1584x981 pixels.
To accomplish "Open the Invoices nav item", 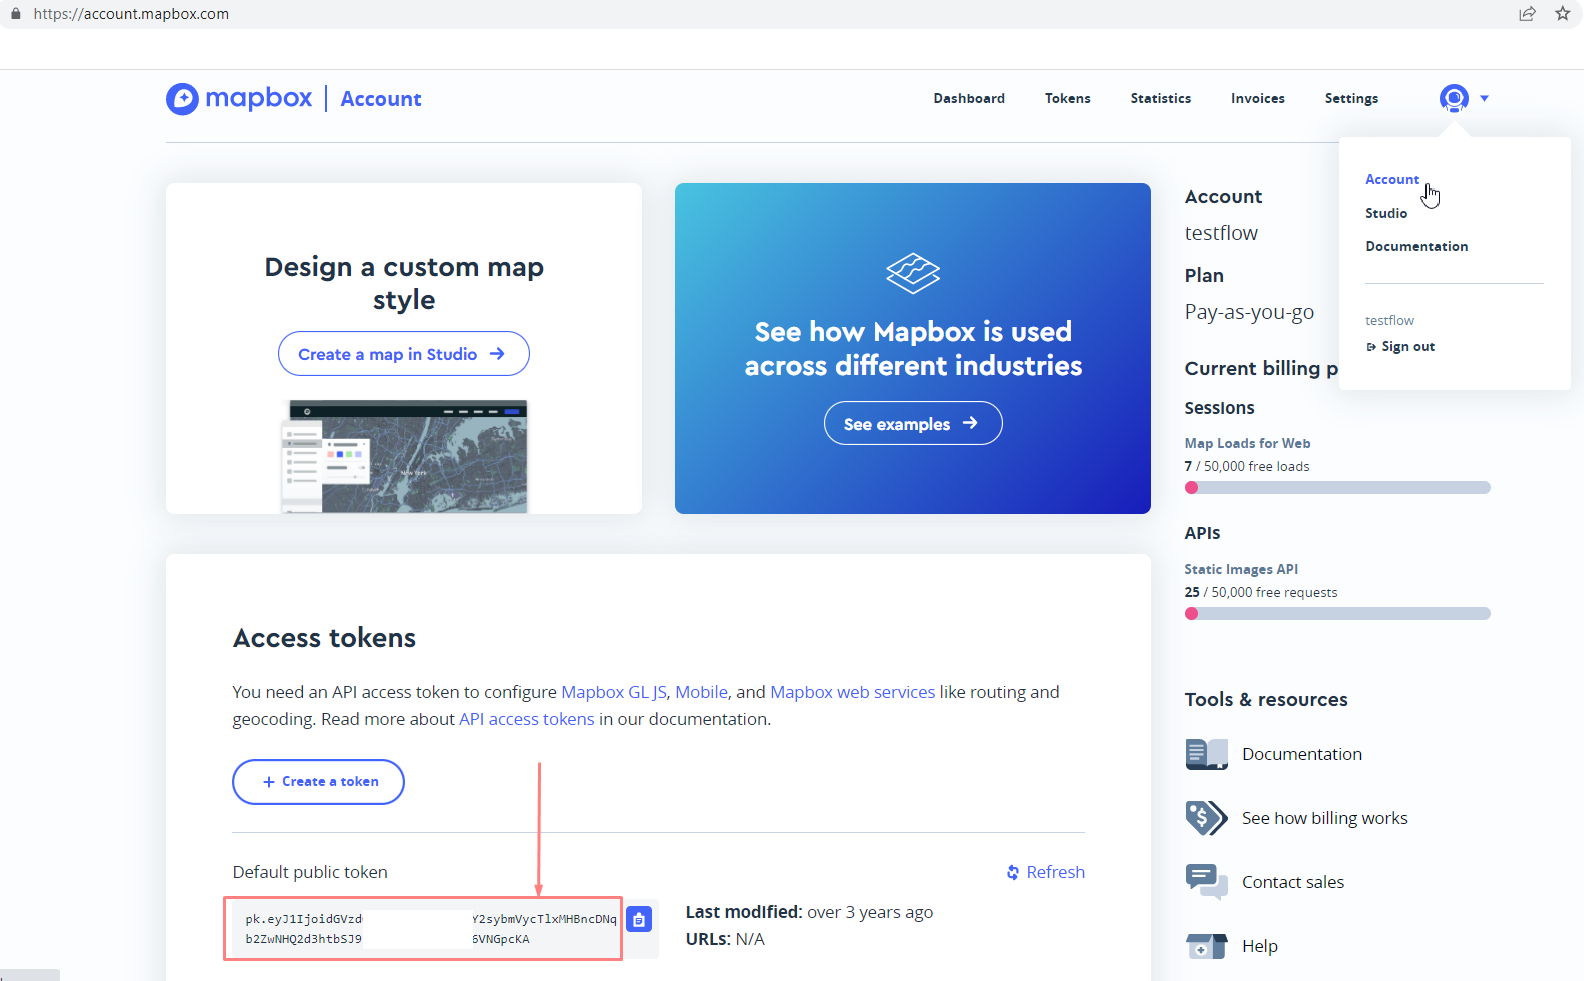I will click(x=1258, y=98).
